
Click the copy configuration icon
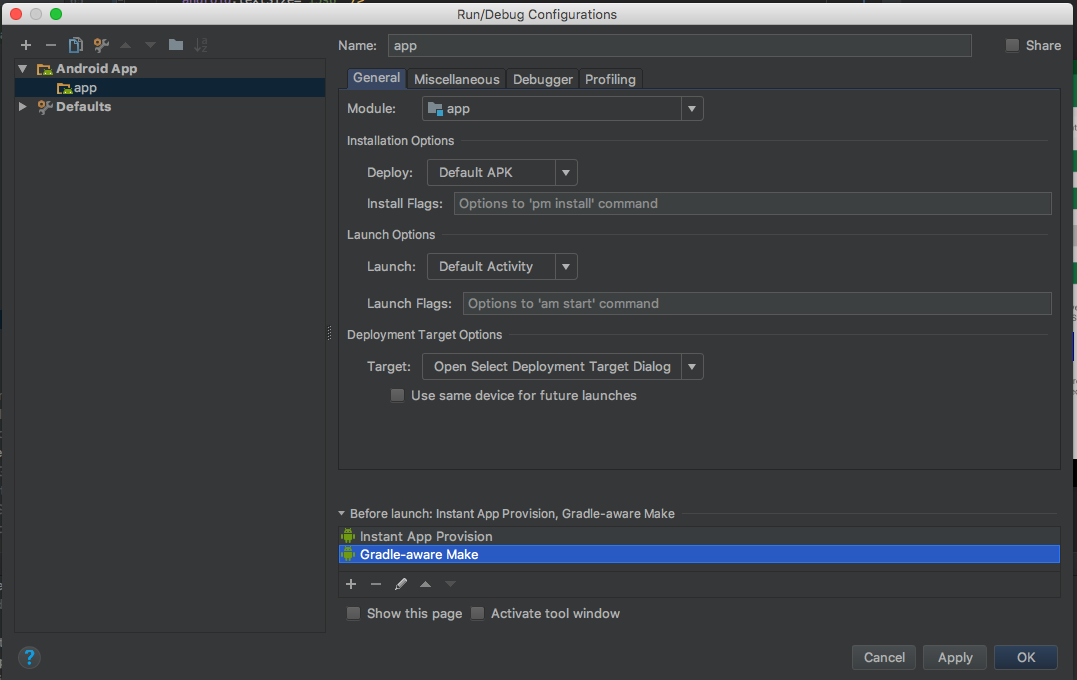click(x=76, y=45)
